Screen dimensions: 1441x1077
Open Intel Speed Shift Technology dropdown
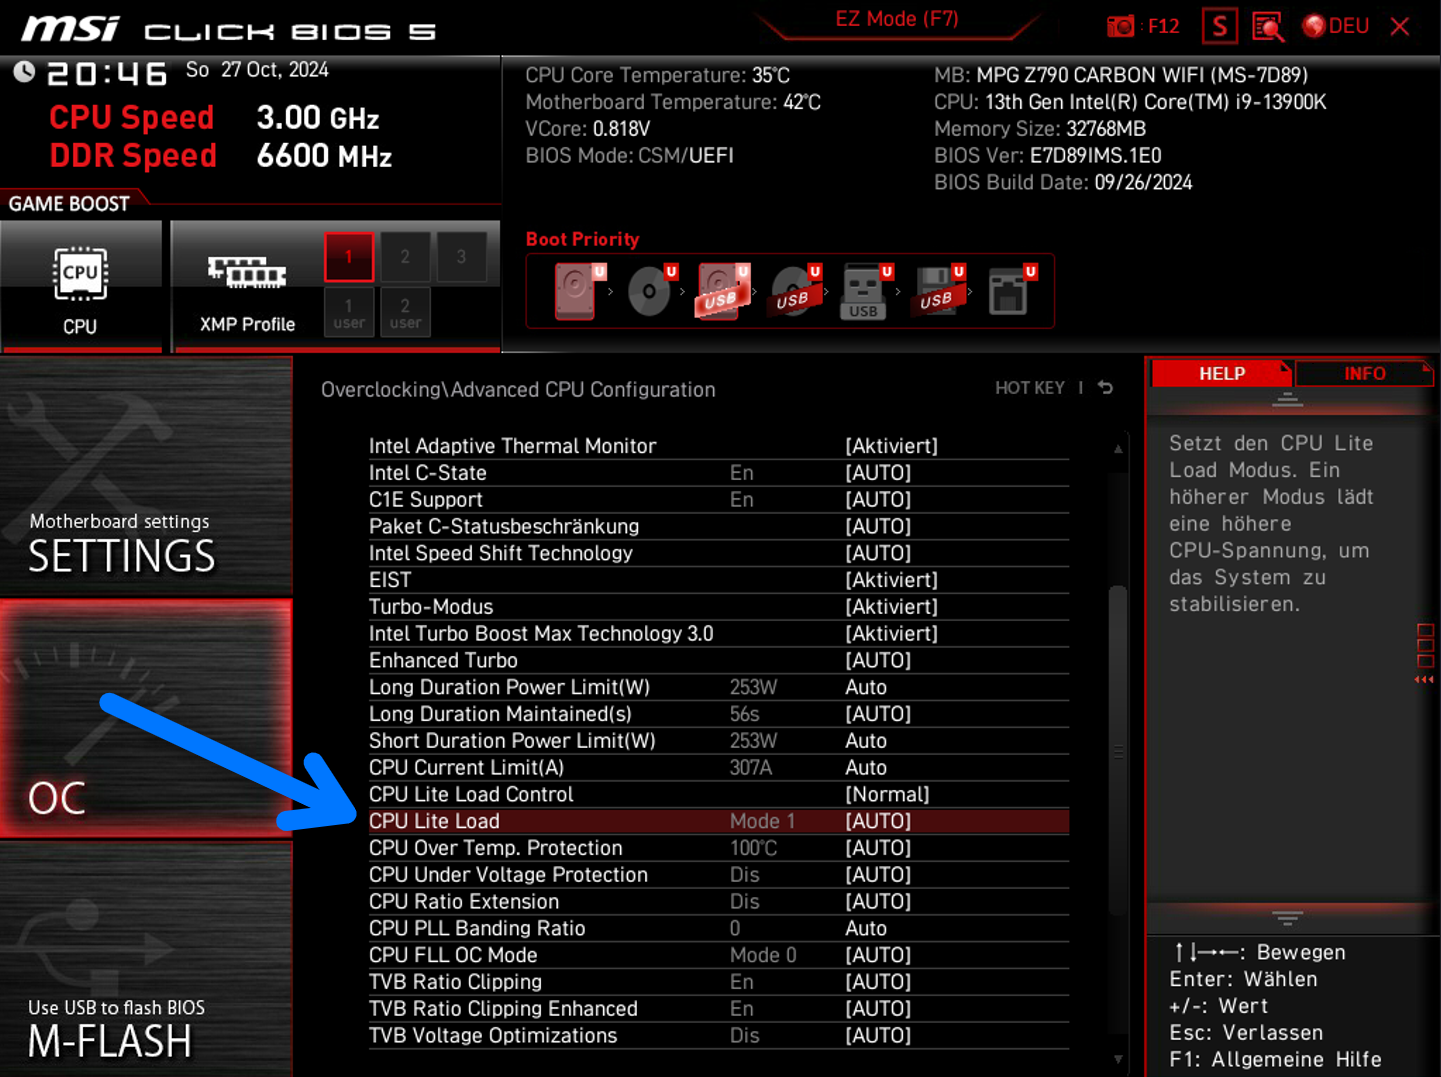878,554
